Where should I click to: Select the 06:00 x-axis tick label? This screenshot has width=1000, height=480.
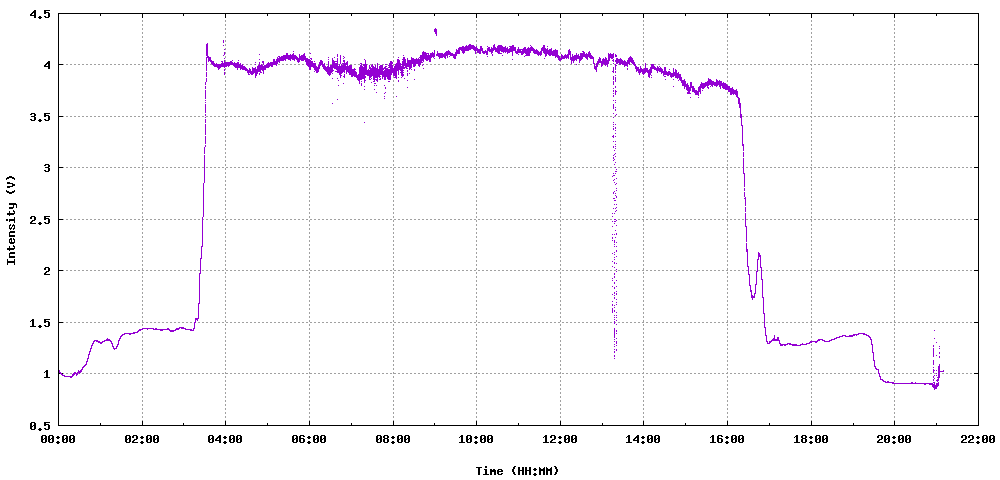point(309,439)
